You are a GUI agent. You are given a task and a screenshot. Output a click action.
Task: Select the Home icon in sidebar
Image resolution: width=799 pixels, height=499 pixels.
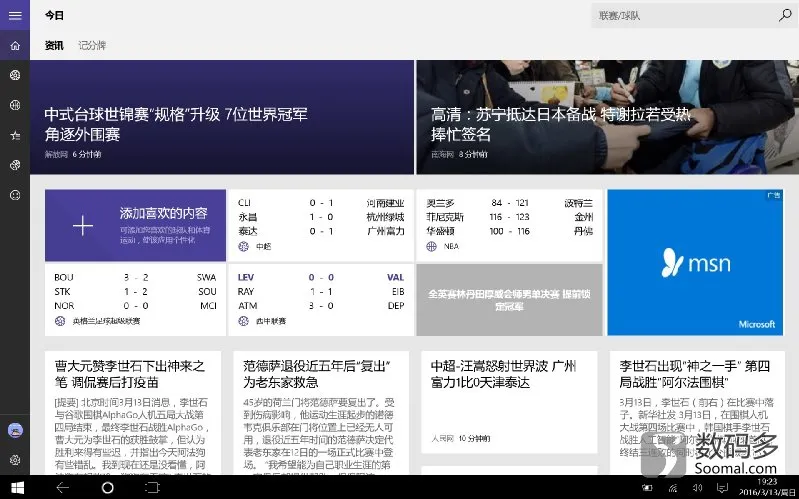point(15,45)
